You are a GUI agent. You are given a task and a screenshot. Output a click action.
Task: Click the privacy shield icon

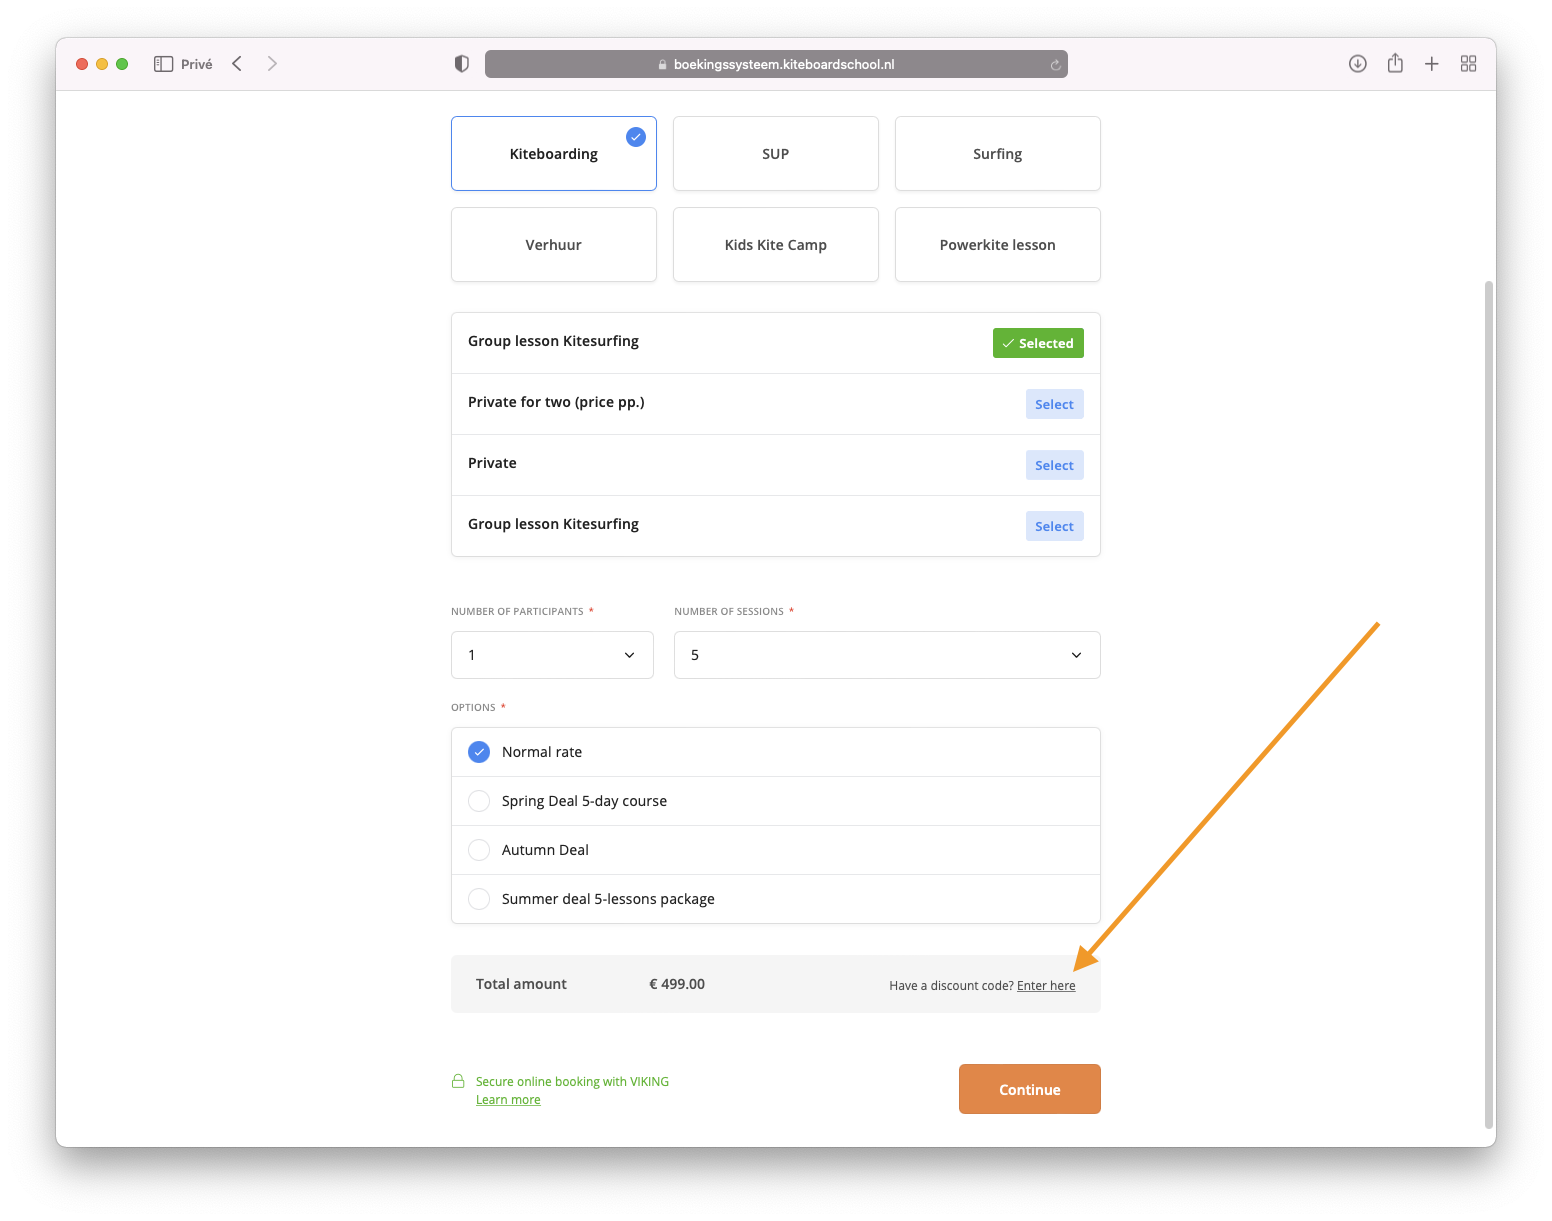click(461, 64)
